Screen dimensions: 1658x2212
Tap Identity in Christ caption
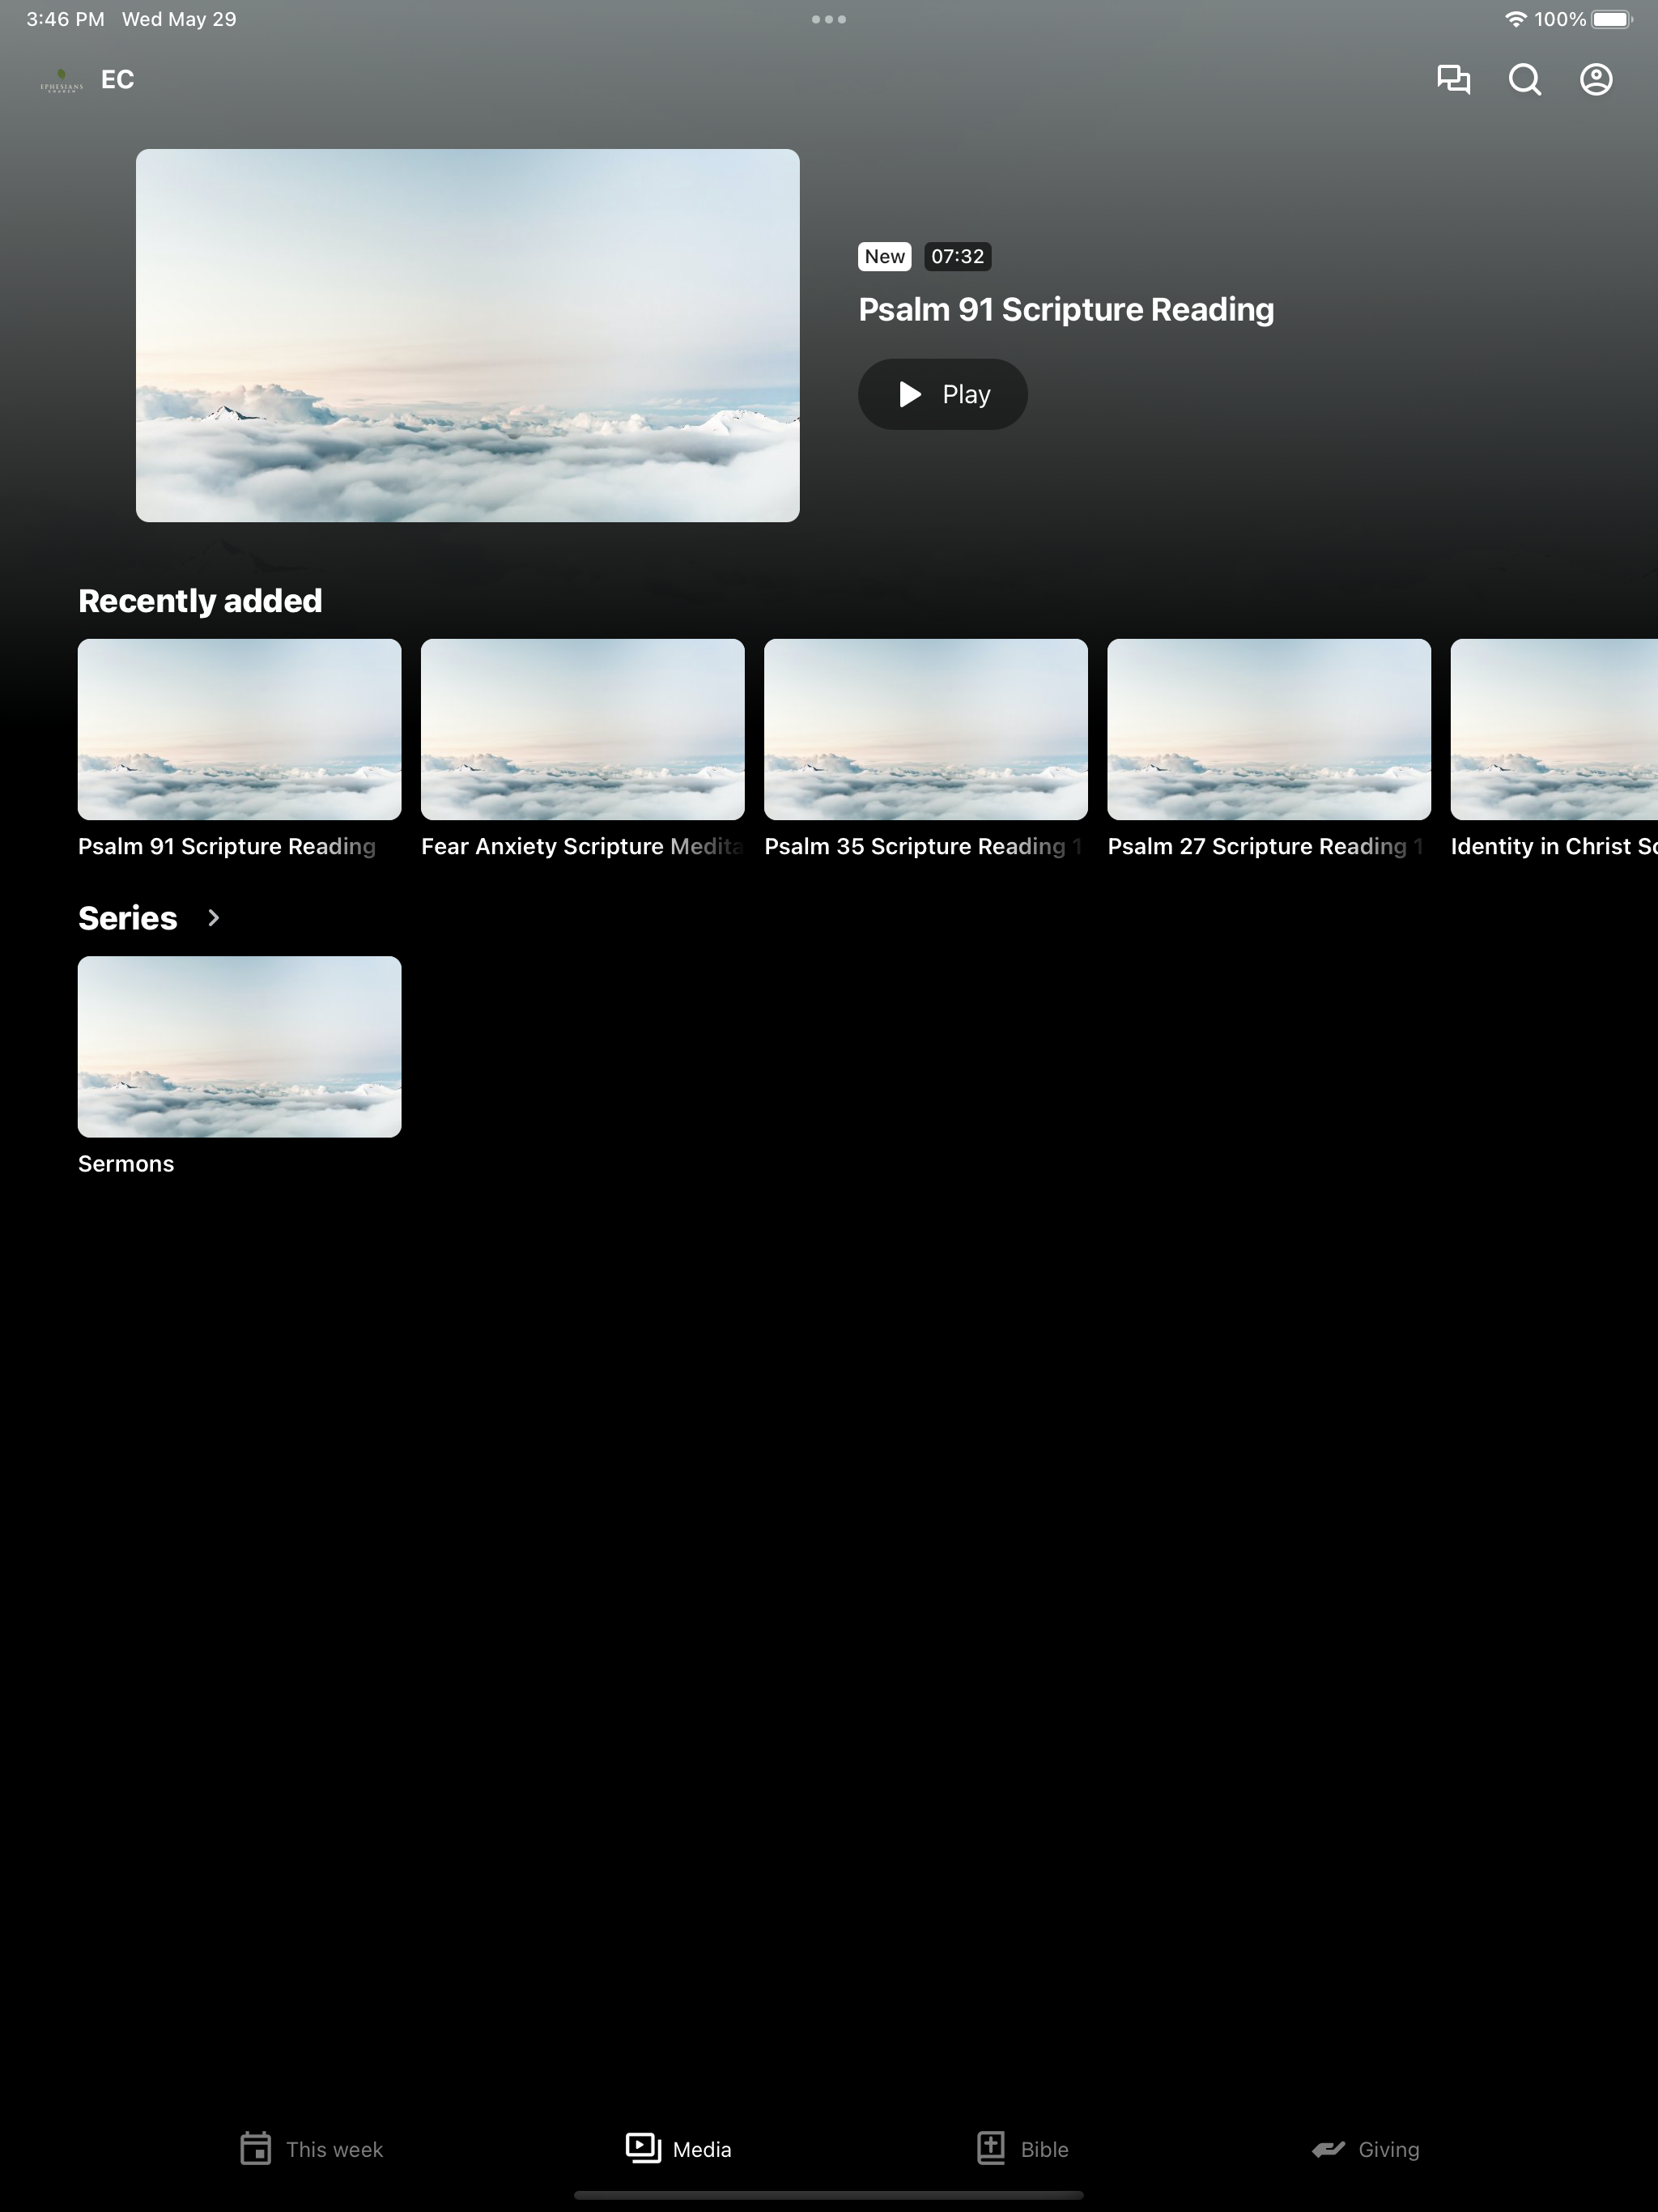click(1554, 846)
